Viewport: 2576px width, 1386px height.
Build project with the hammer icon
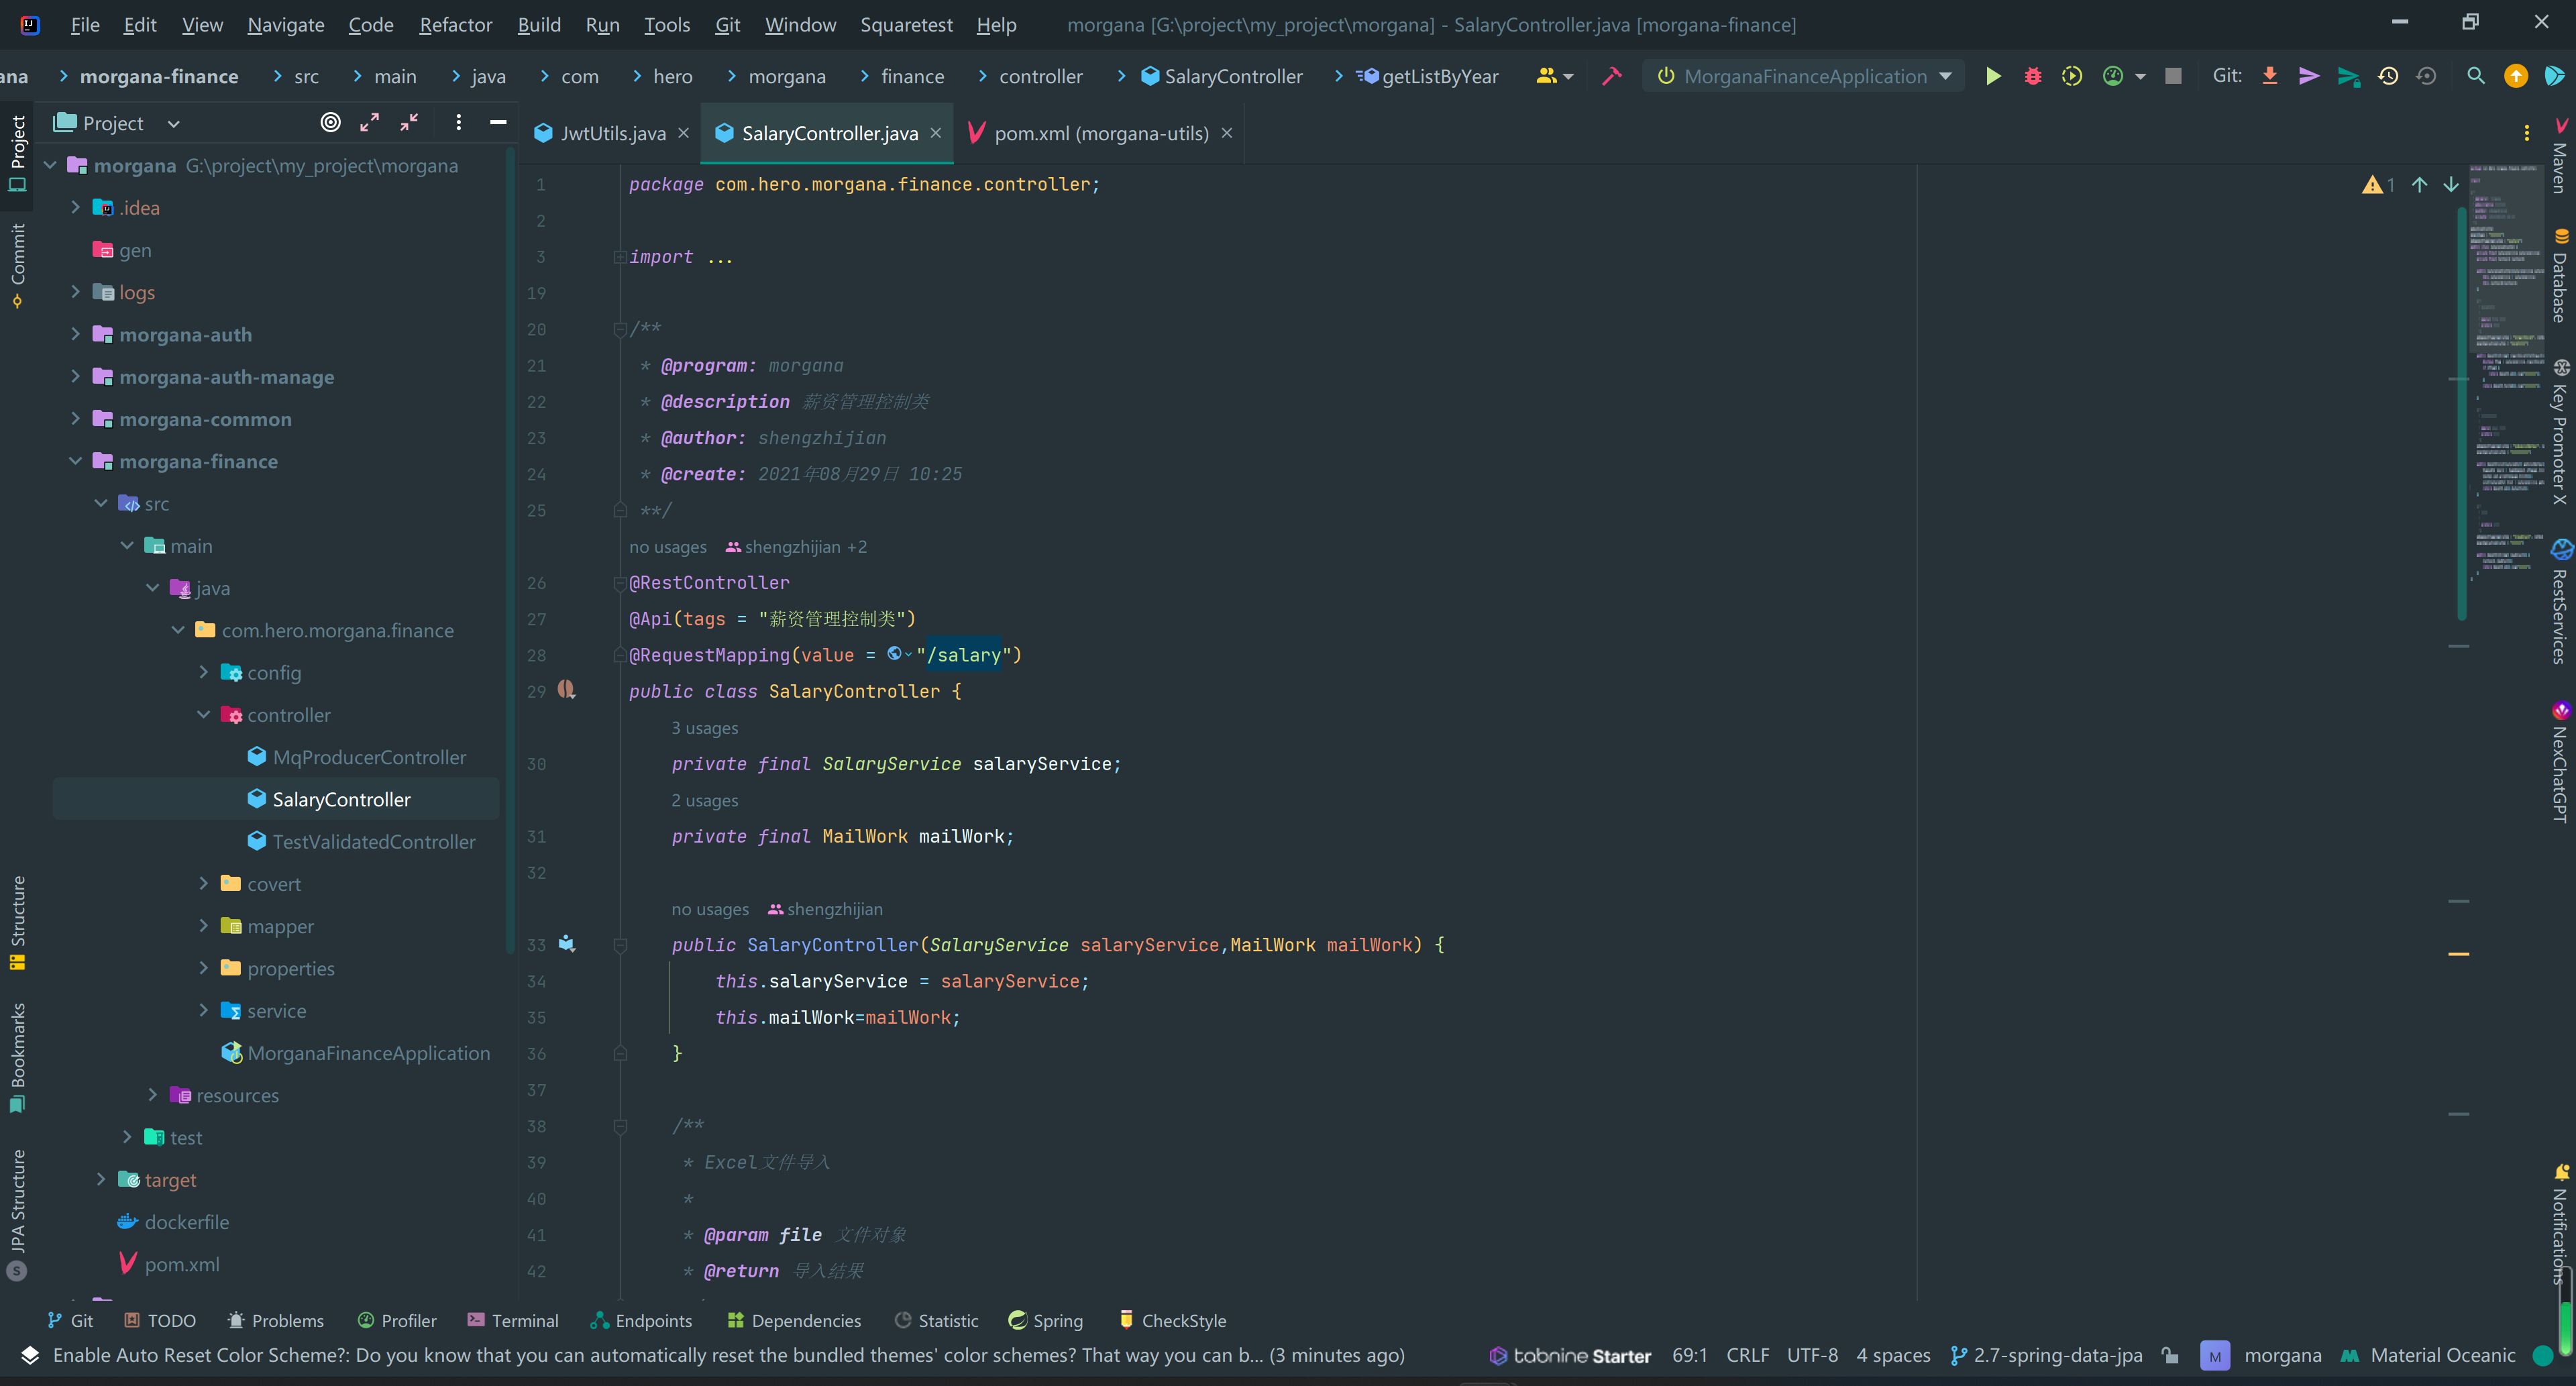tap(1611, 76)
